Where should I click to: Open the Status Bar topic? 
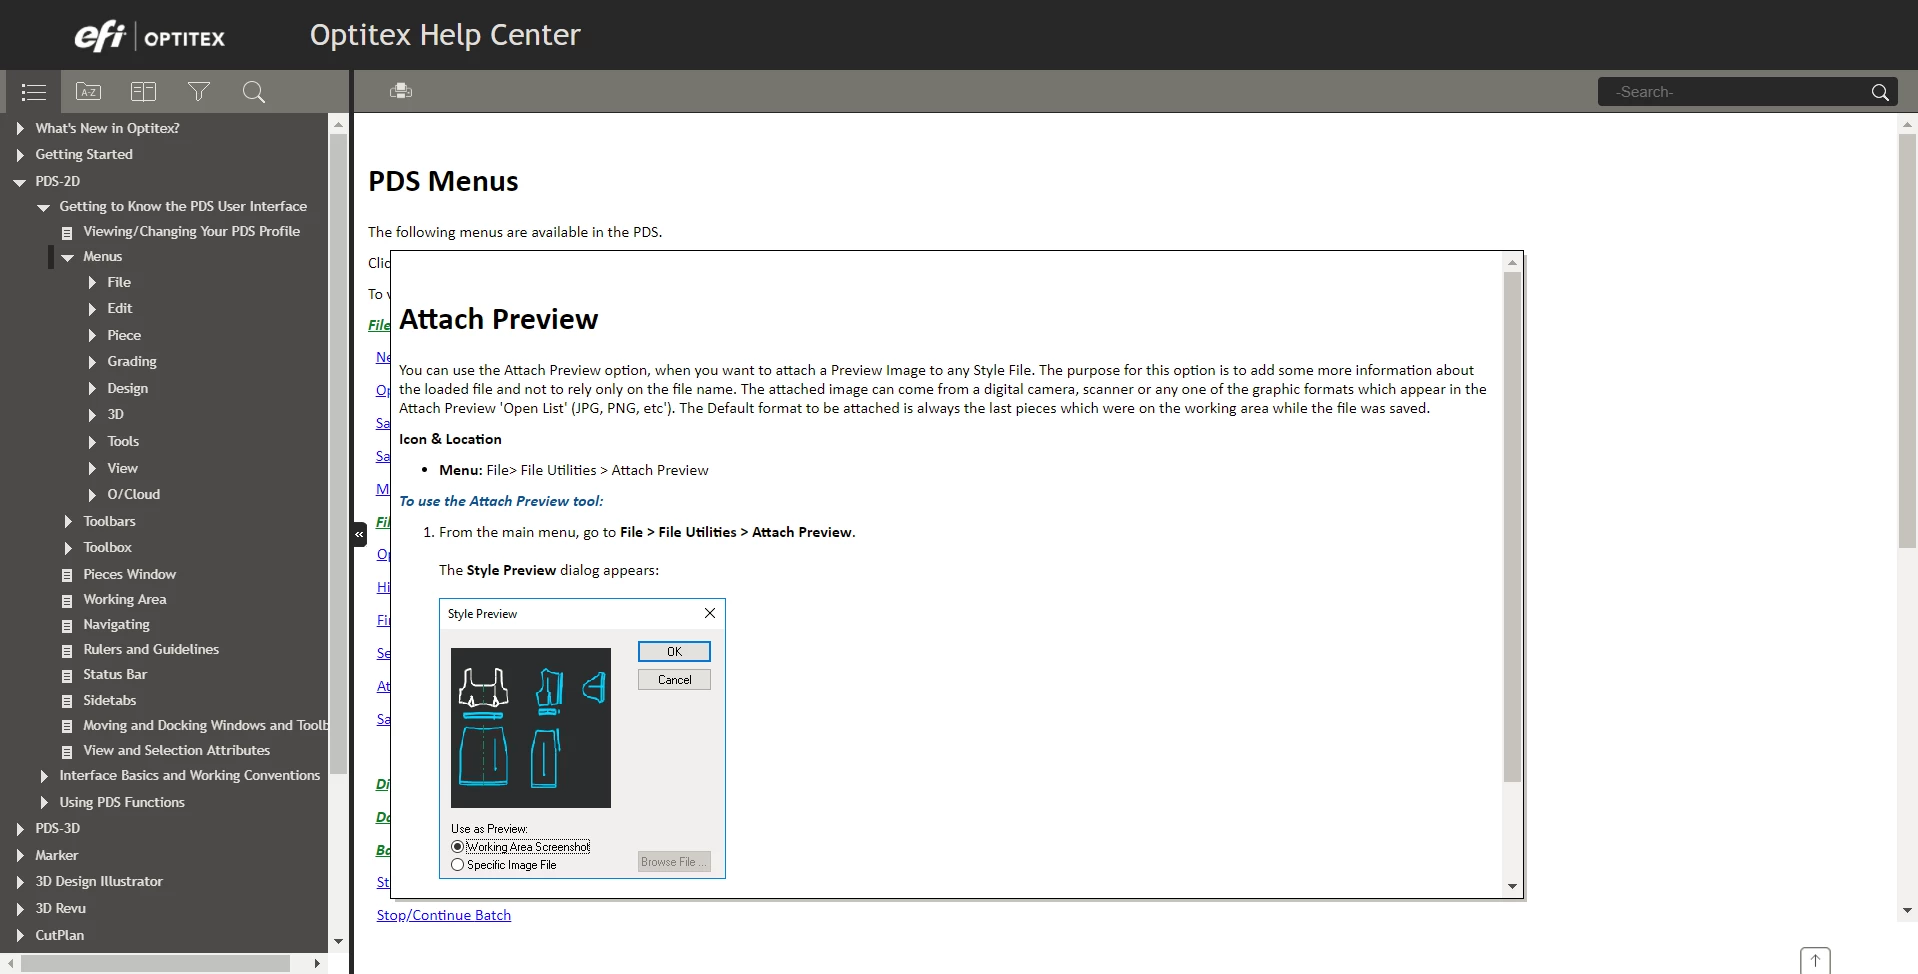115,674
